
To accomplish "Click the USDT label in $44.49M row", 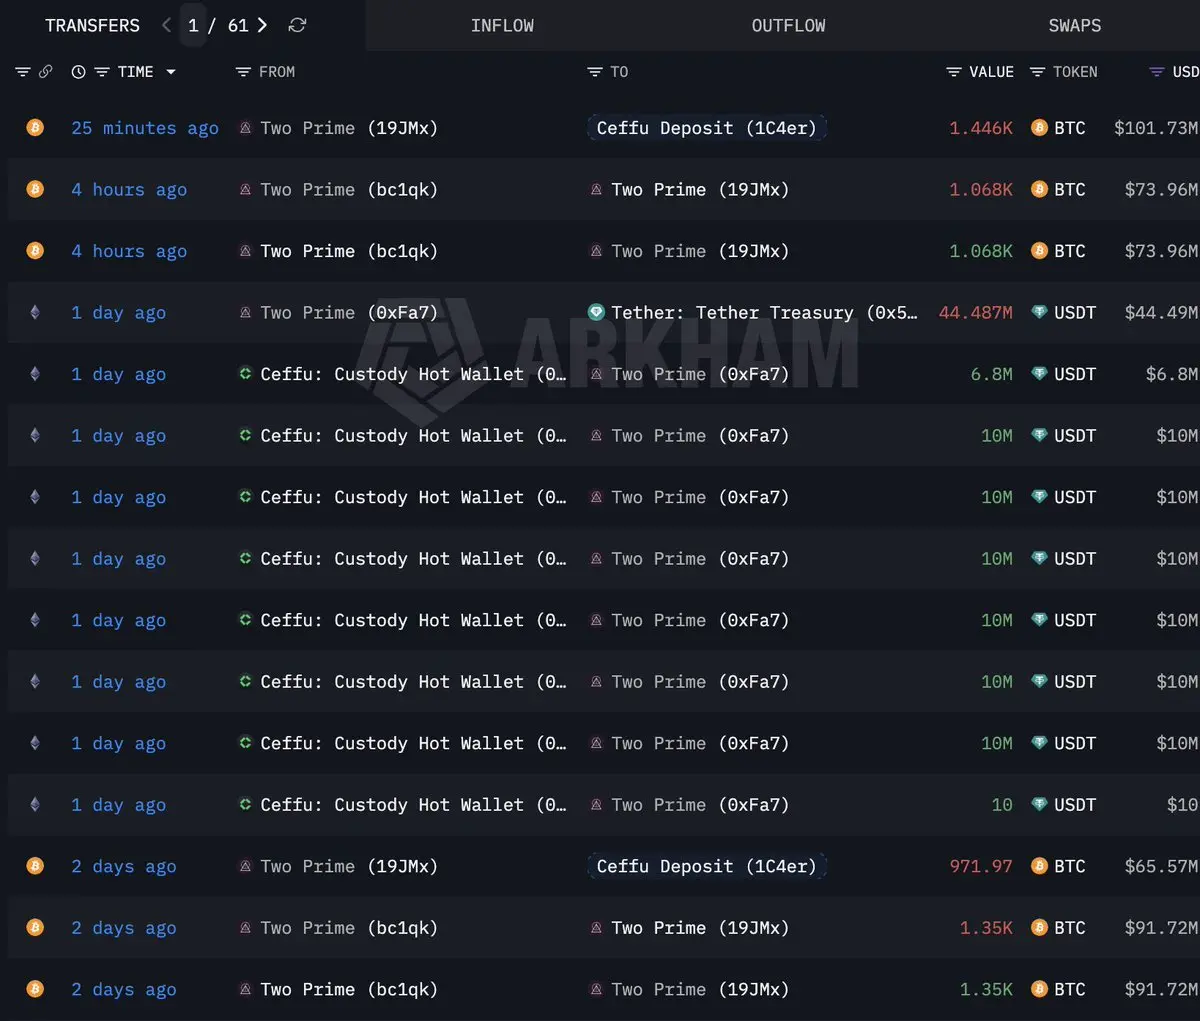I will point(1075,313).
